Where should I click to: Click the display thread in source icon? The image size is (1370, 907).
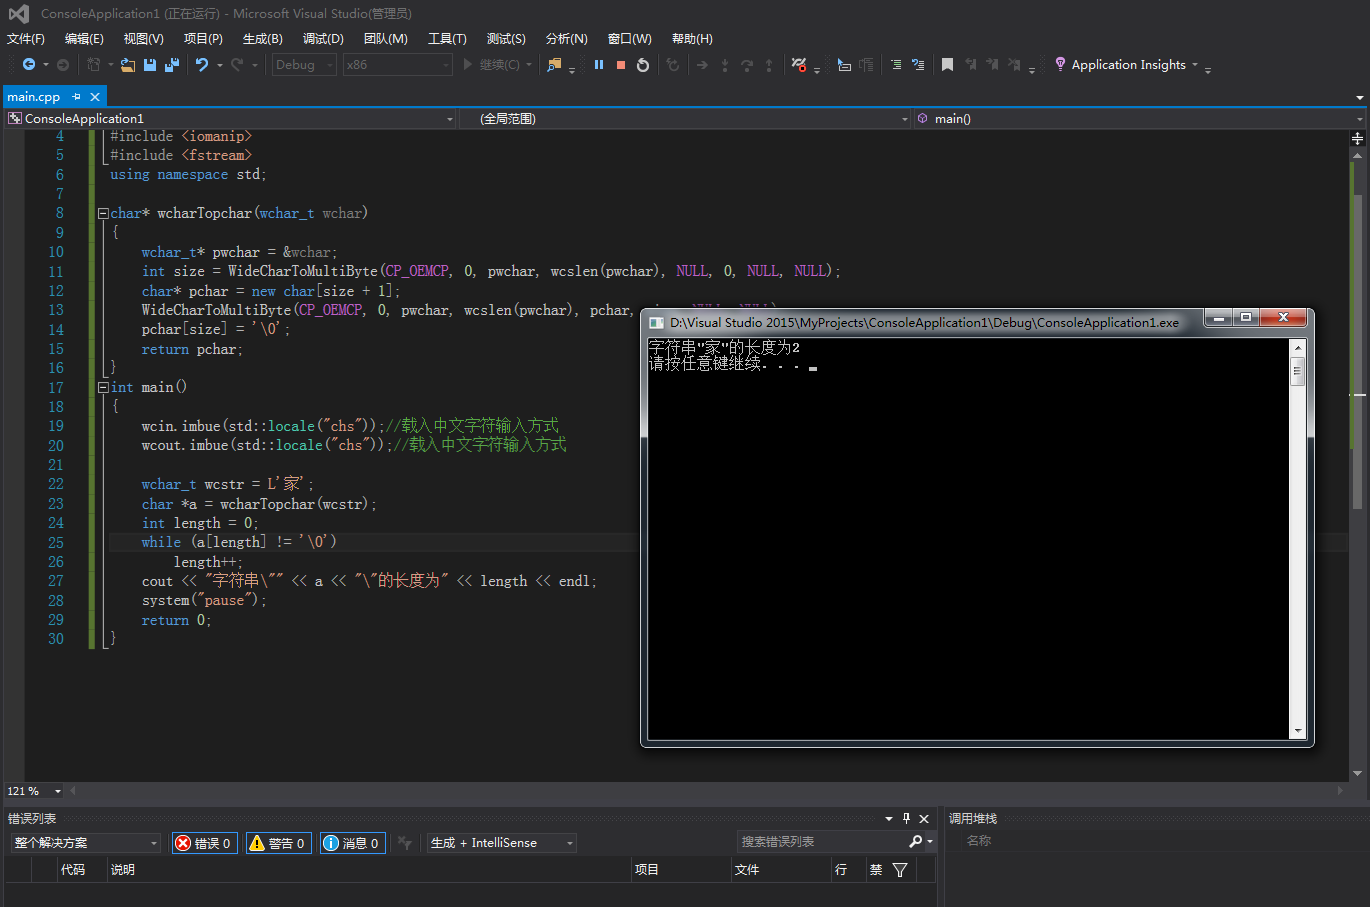coord(844,65)
